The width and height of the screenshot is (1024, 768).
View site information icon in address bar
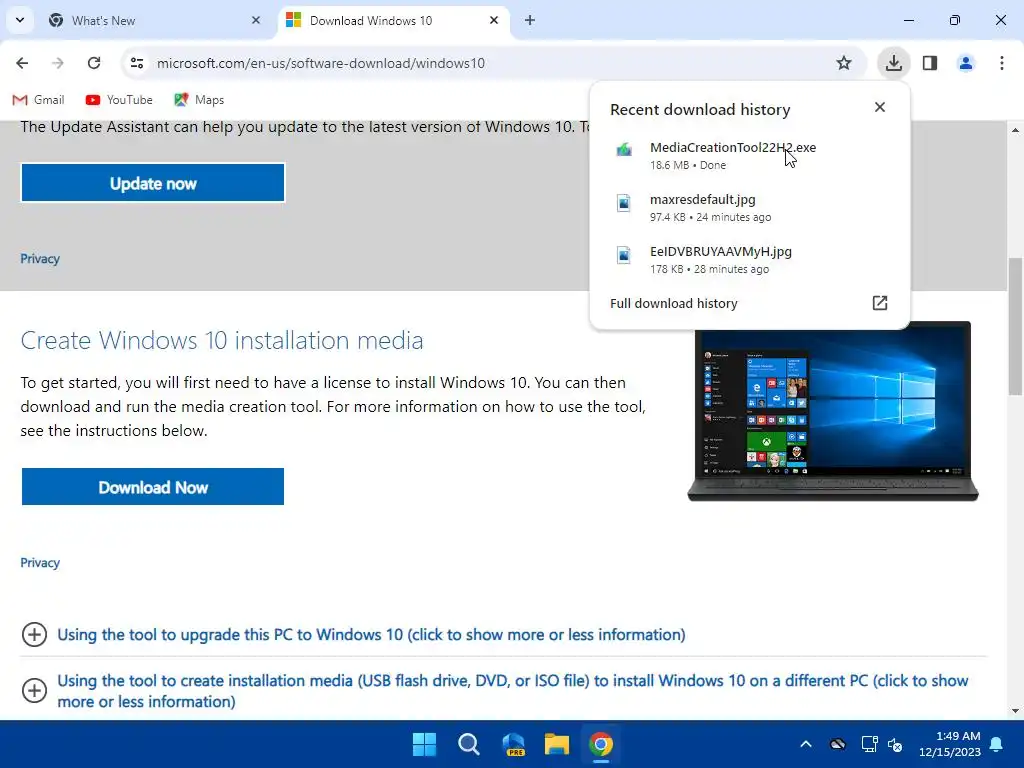click(x=136, y=63)
